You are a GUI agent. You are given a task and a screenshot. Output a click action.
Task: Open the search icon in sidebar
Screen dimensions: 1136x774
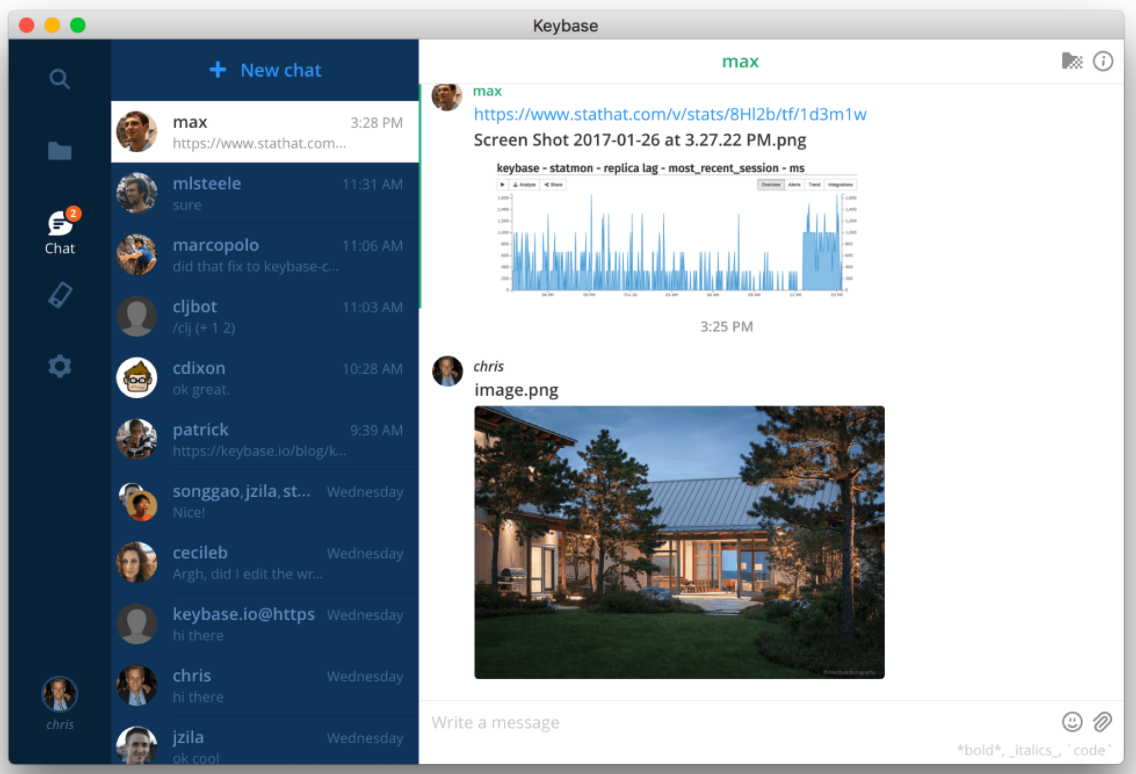click(59, 78)
